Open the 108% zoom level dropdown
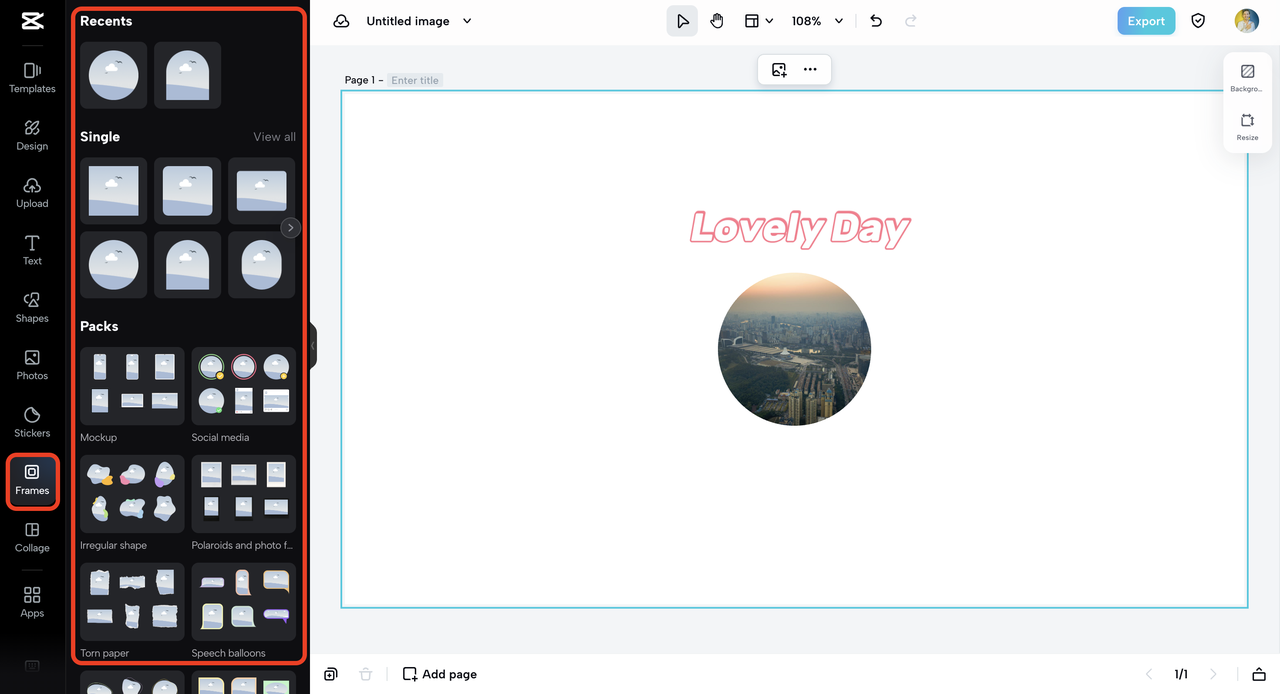This screenshot has width=1280, height=694. [x=818, y=21]
